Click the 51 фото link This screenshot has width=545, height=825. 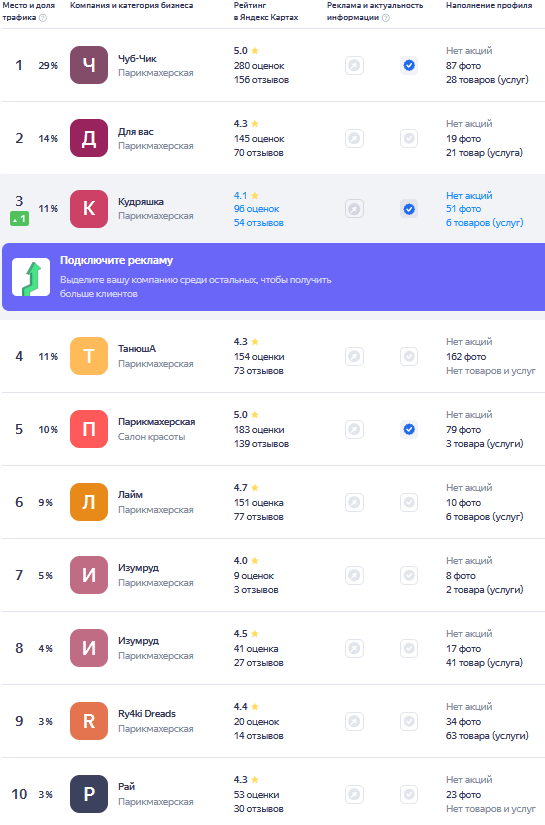tap(463, 209)
